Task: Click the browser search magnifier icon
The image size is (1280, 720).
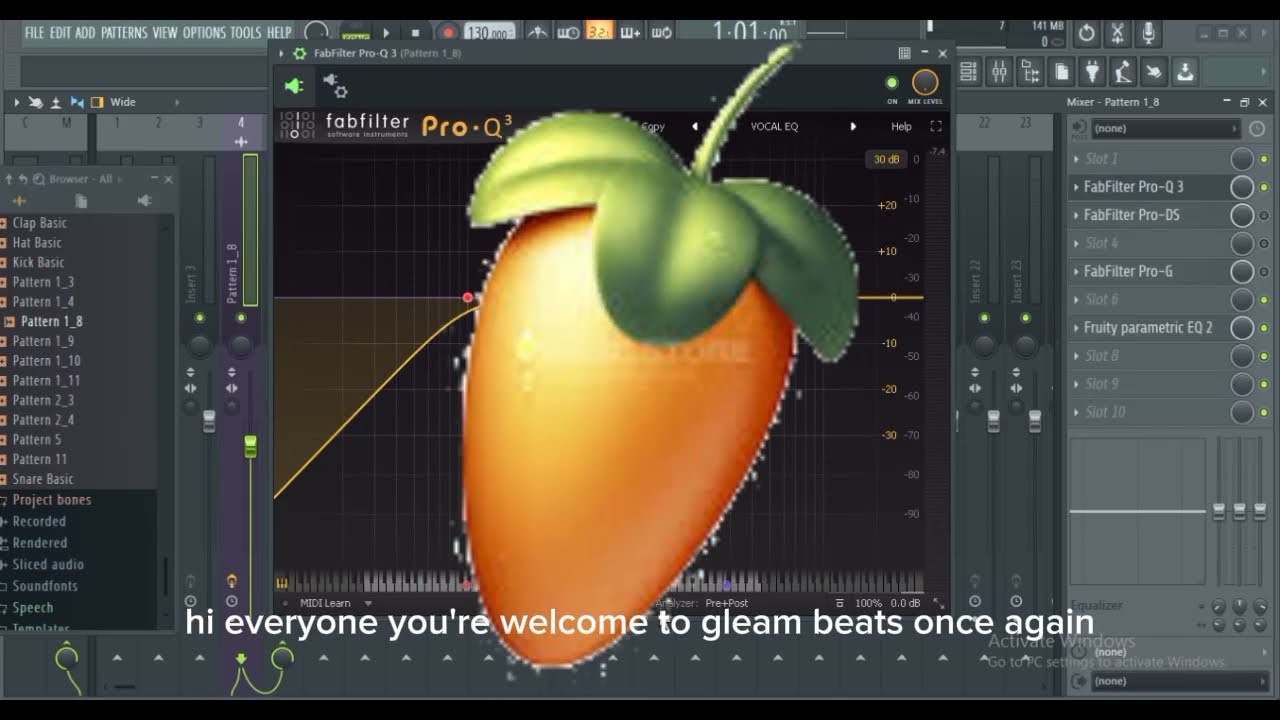Action: (39, 179)
